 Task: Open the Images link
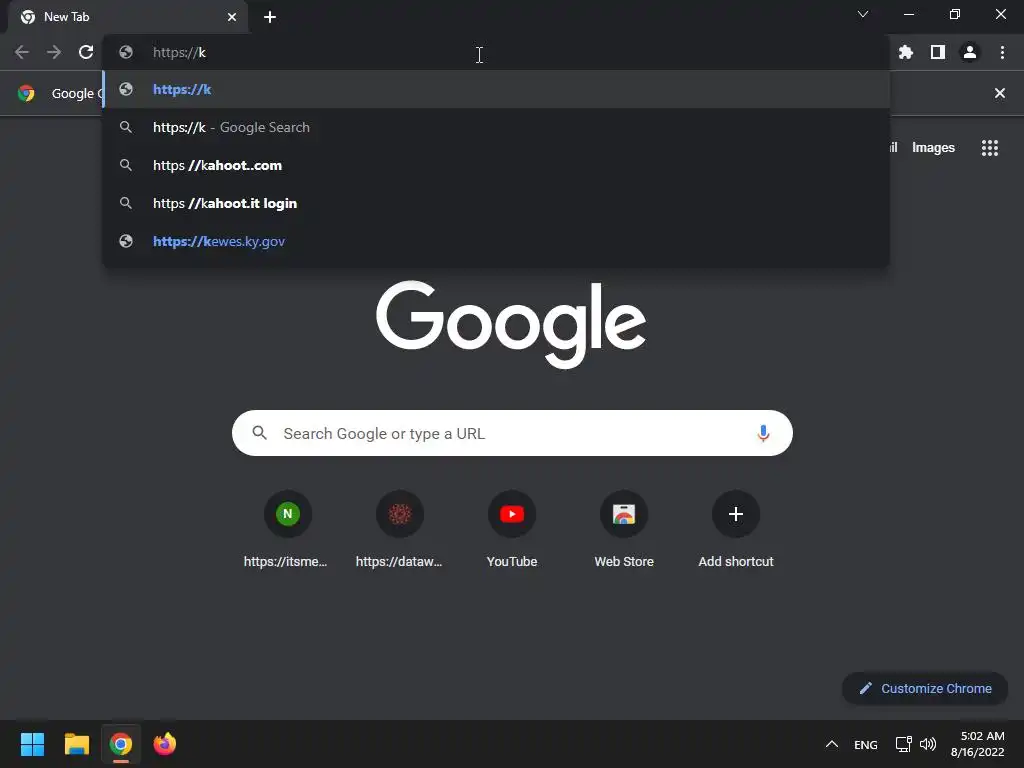pos(933,148)
